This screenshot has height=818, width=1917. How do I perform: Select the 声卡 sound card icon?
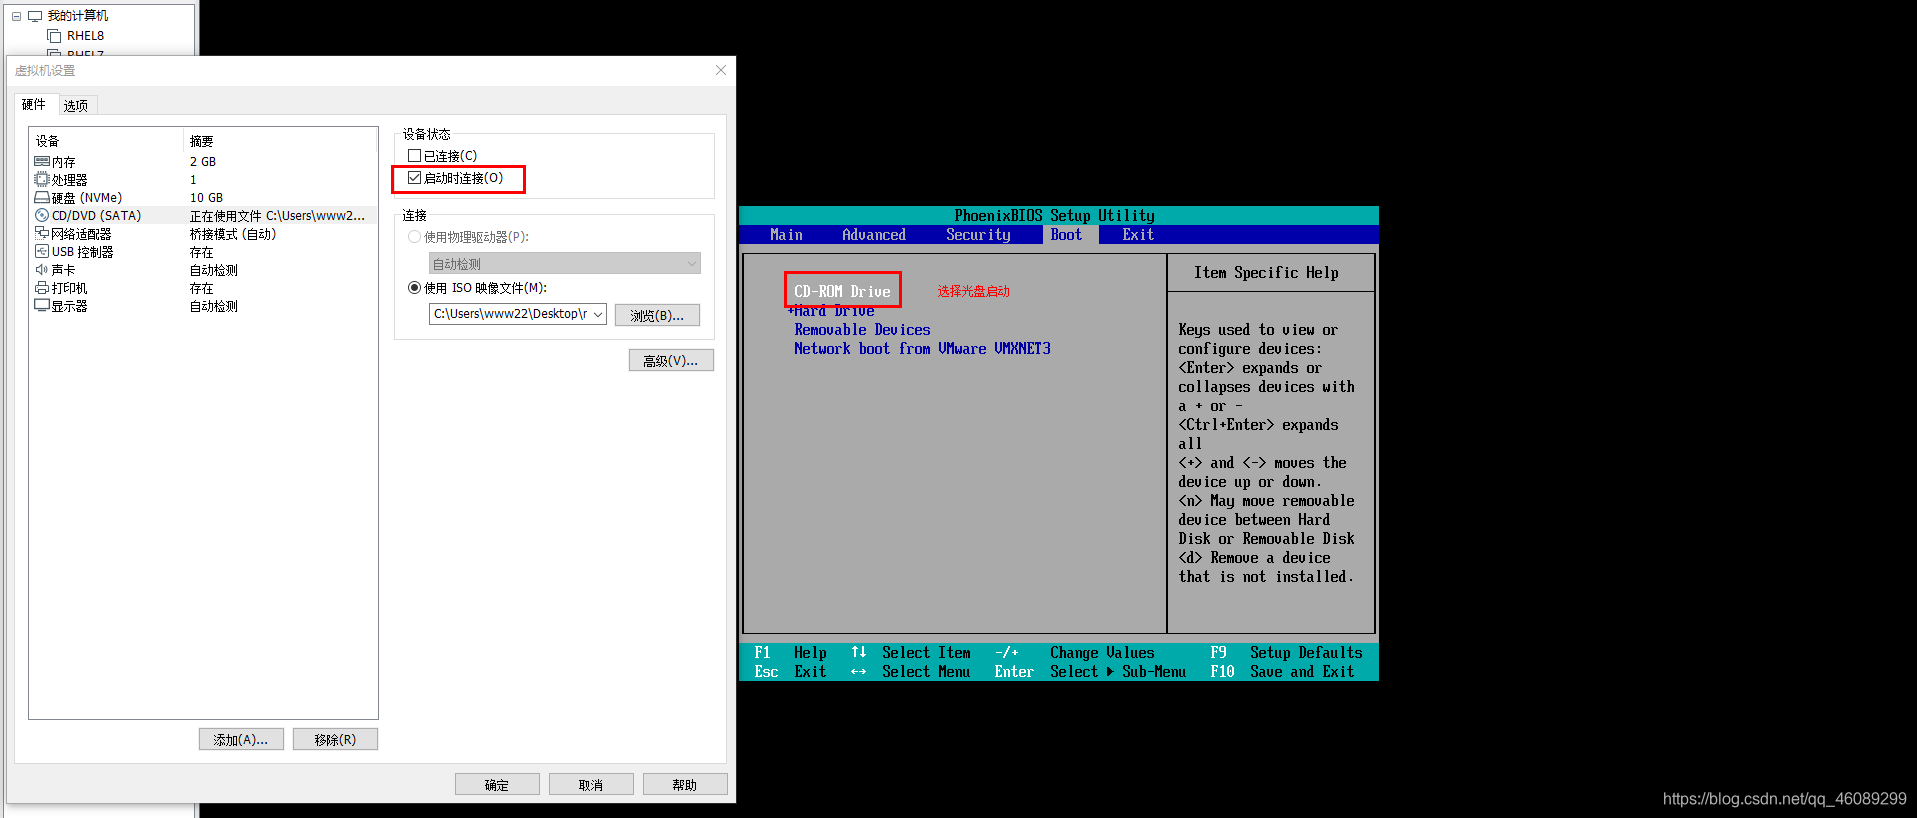pyautogui.click(x=42, y=269)
